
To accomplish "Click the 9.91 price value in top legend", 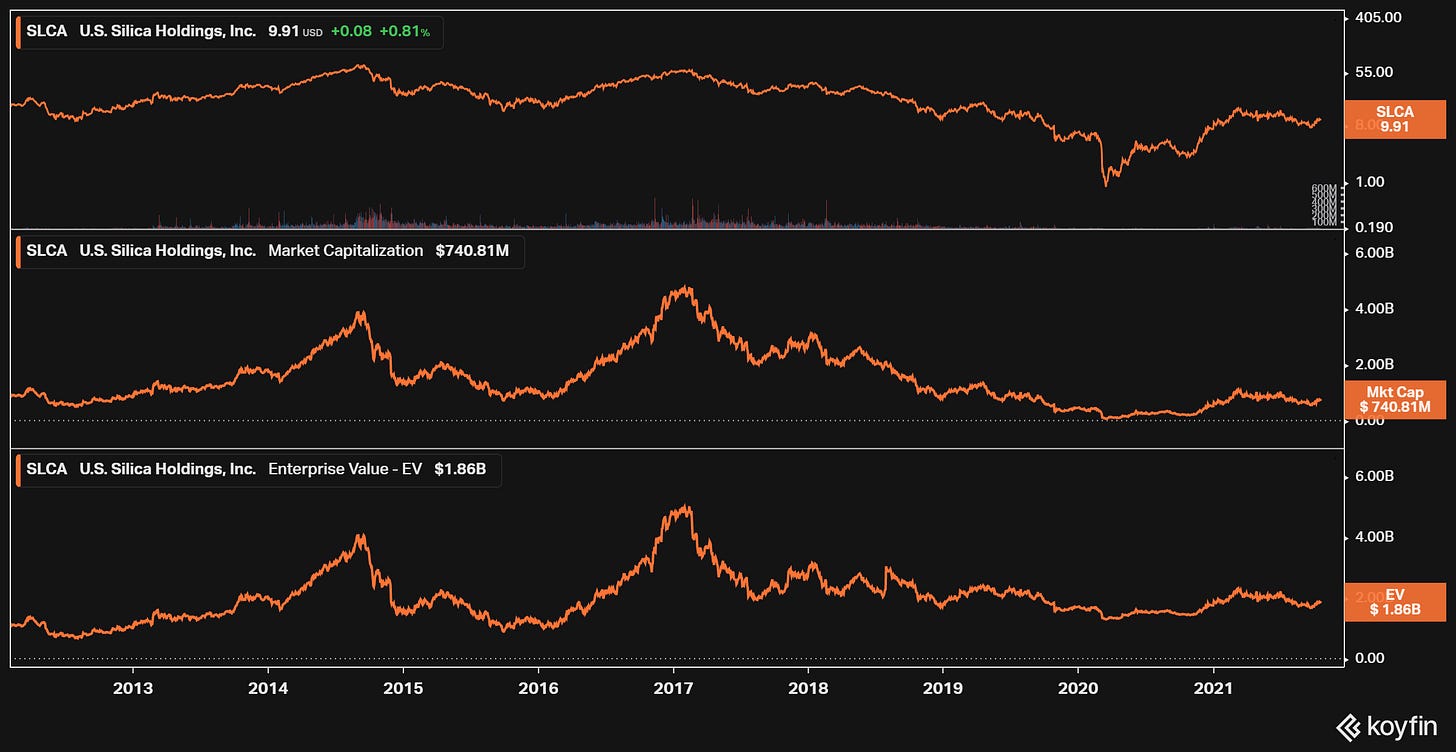I will [283, 31].
